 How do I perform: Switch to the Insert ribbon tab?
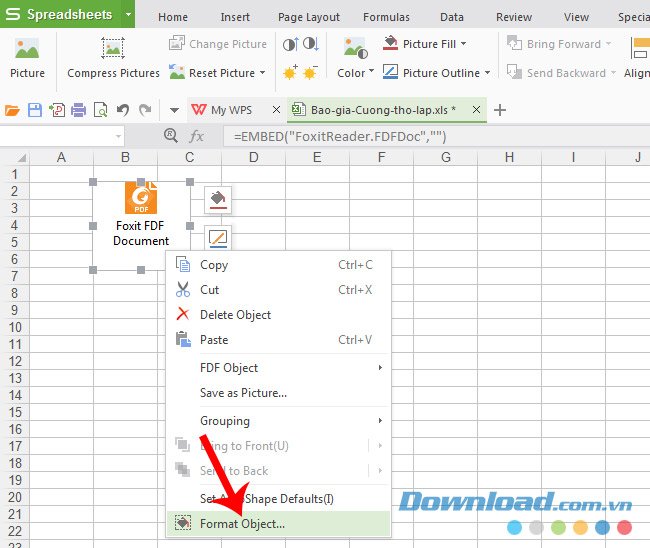(x=235, y=17)
